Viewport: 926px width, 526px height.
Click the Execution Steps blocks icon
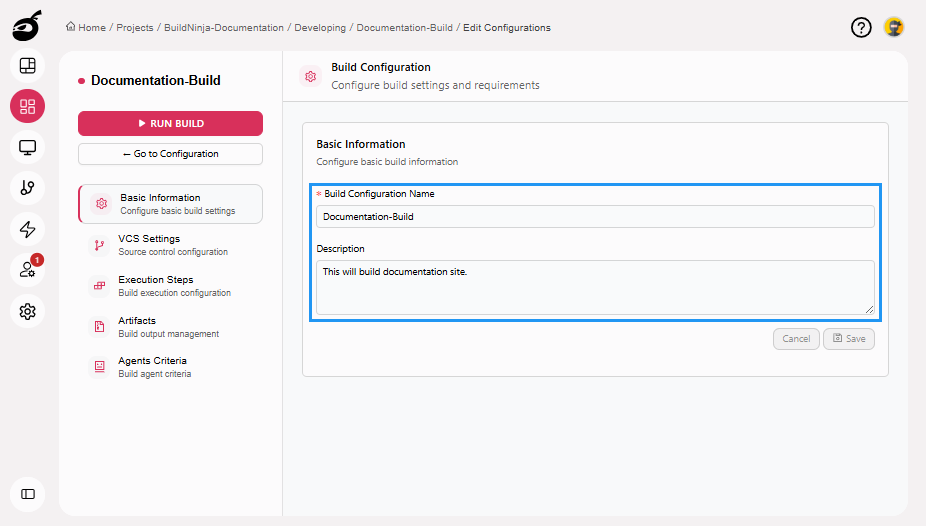(x=99, y=286)
